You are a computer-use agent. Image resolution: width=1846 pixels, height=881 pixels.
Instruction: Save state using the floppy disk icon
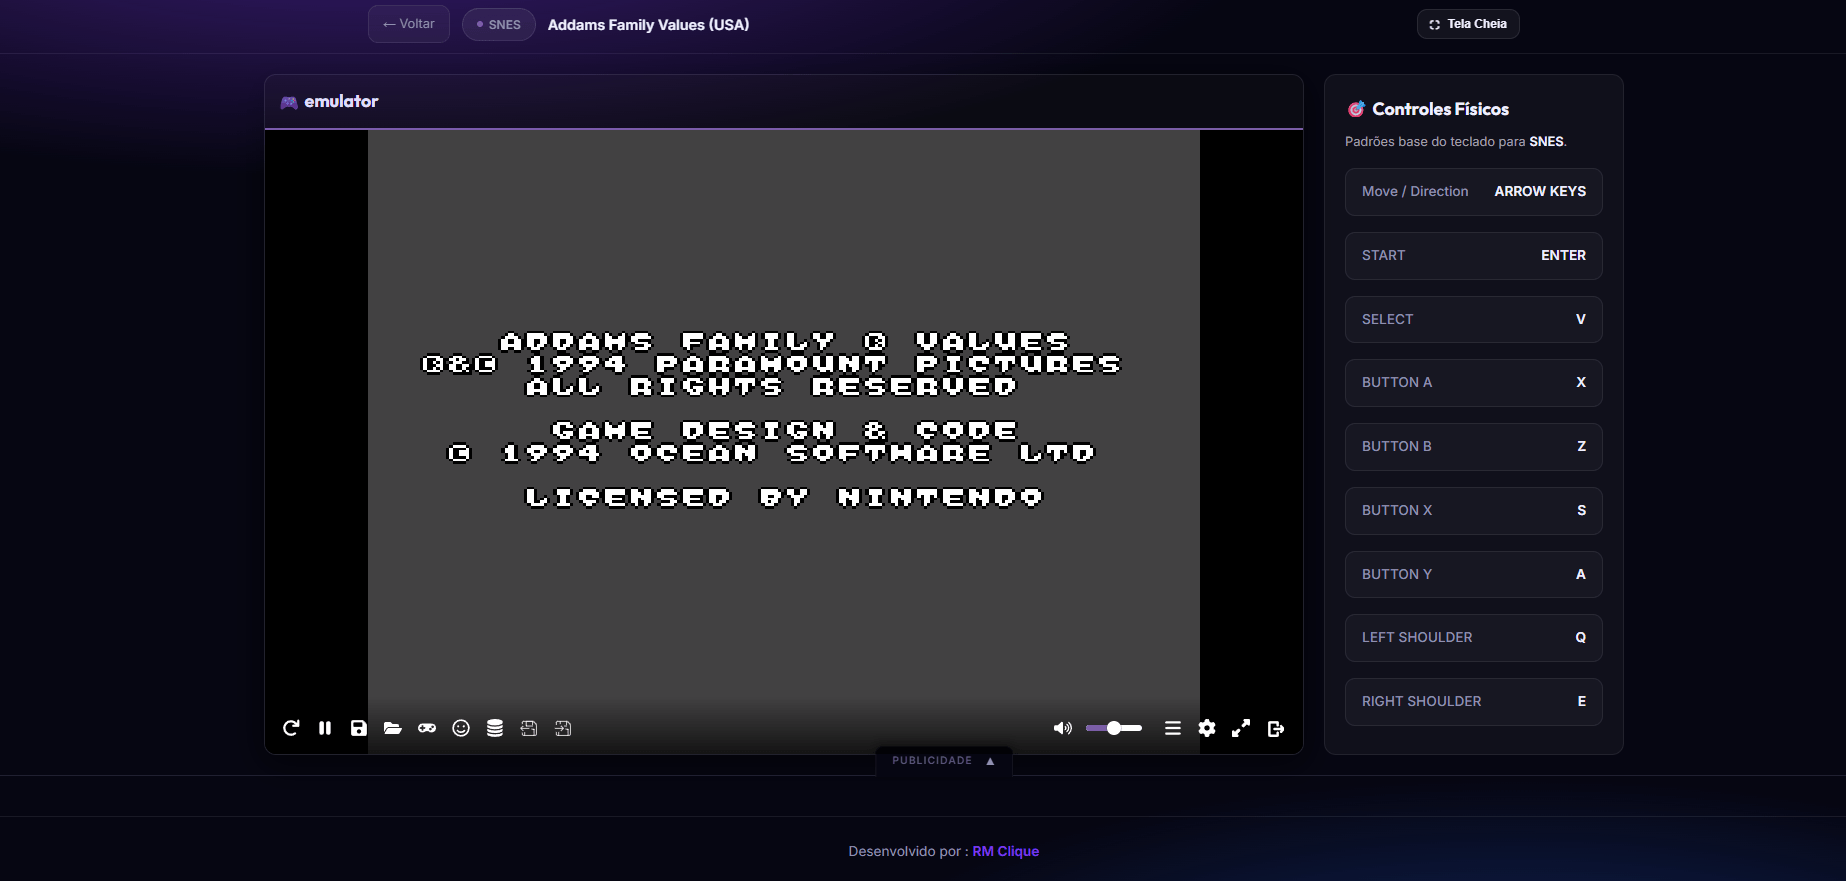point(359,728)
